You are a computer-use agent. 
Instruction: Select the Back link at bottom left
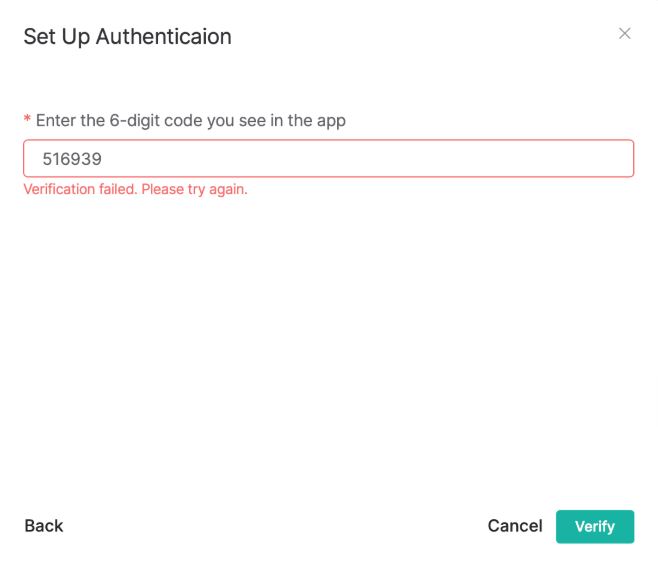(44, 526)
